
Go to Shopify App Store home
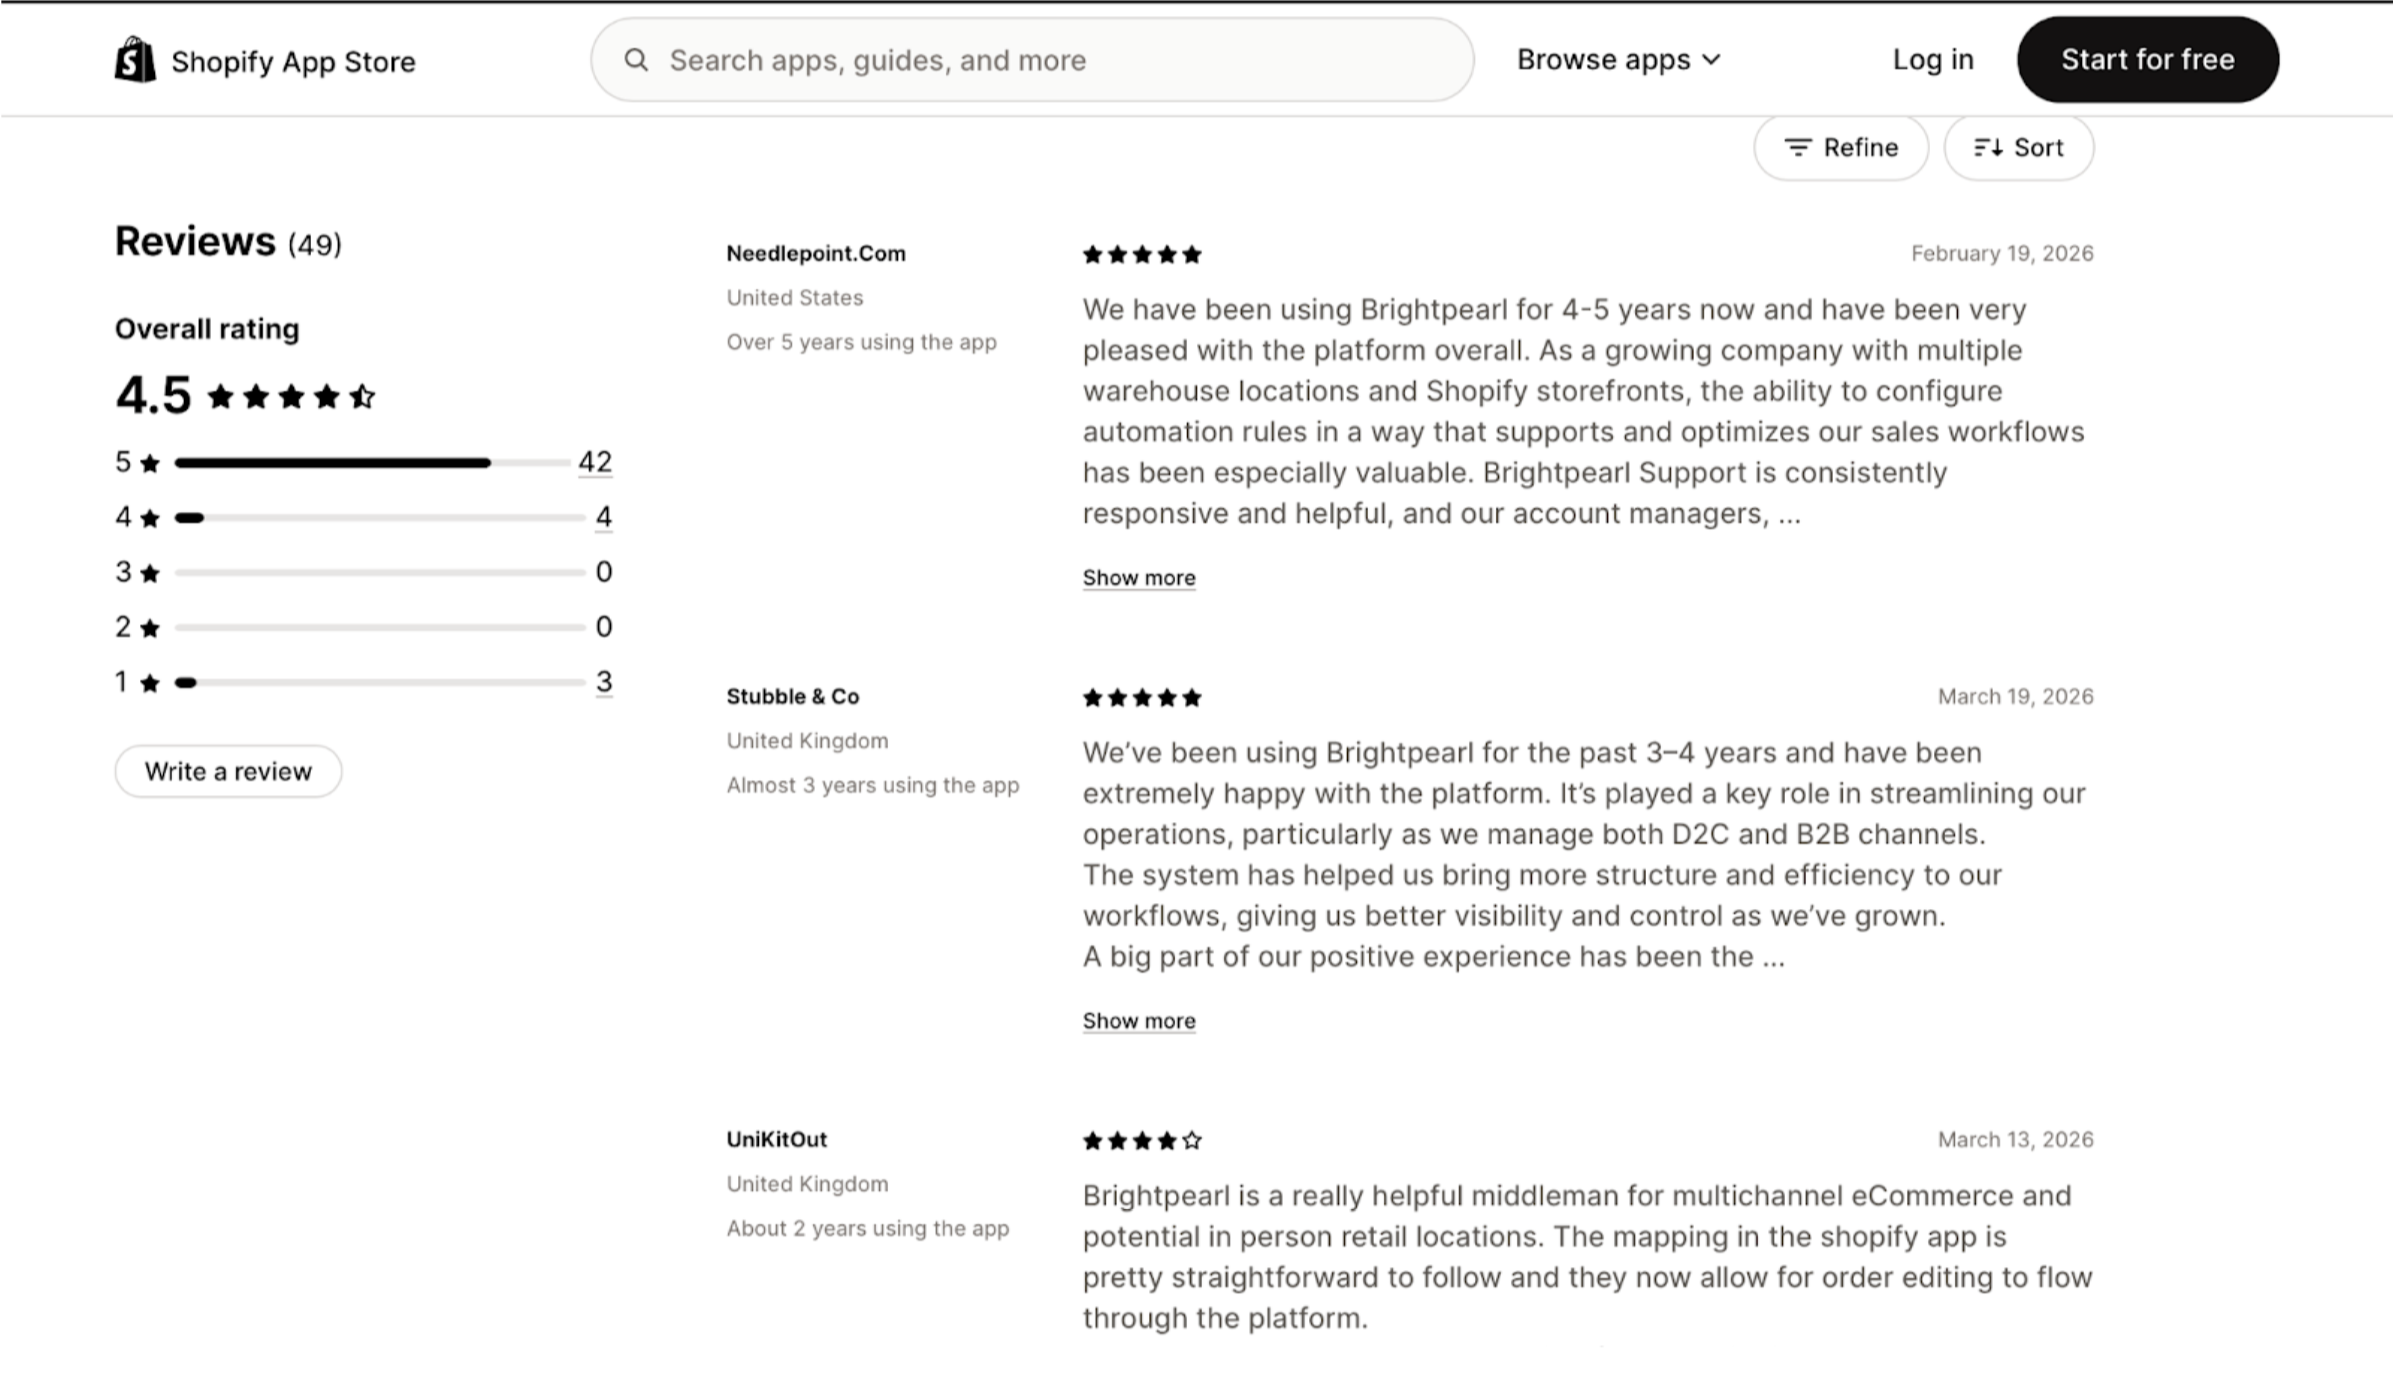point(293,62)
